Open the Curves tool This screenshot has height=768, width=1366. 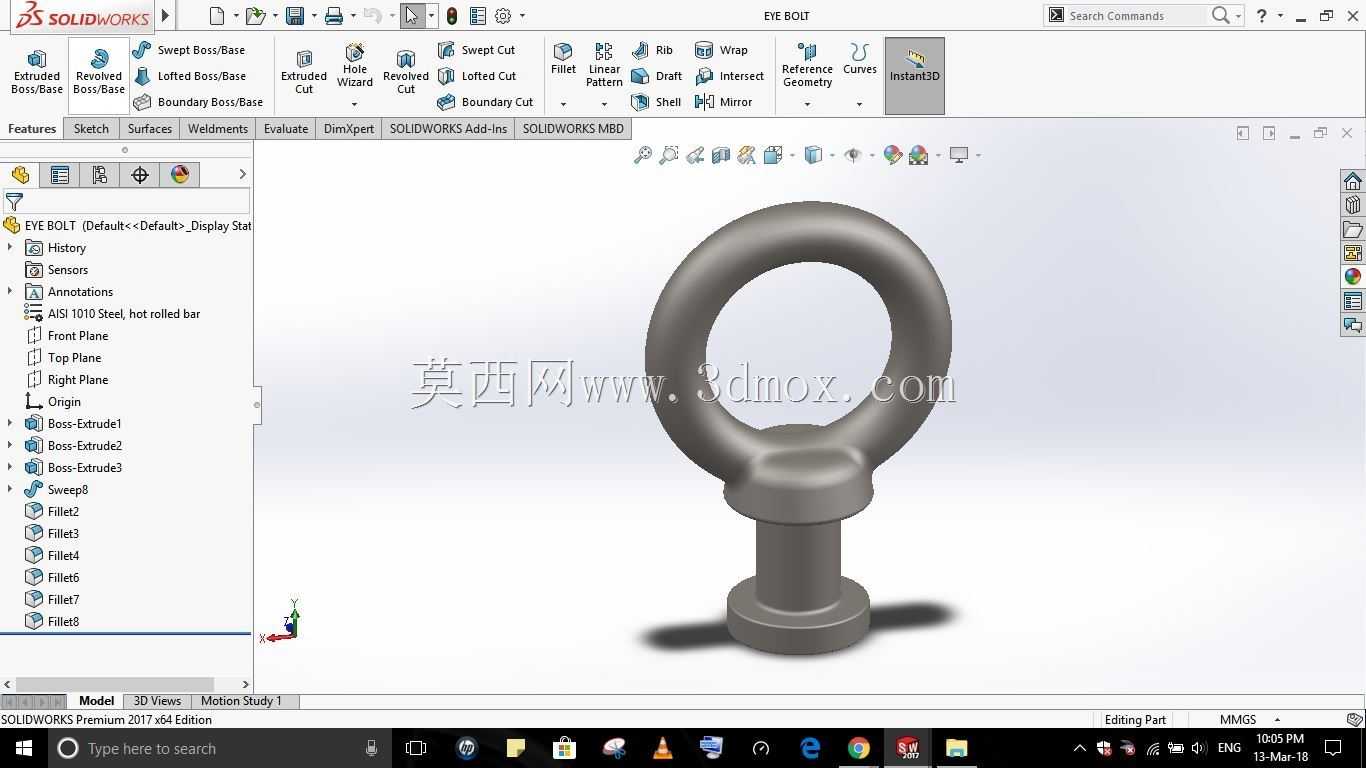(860, 60)
